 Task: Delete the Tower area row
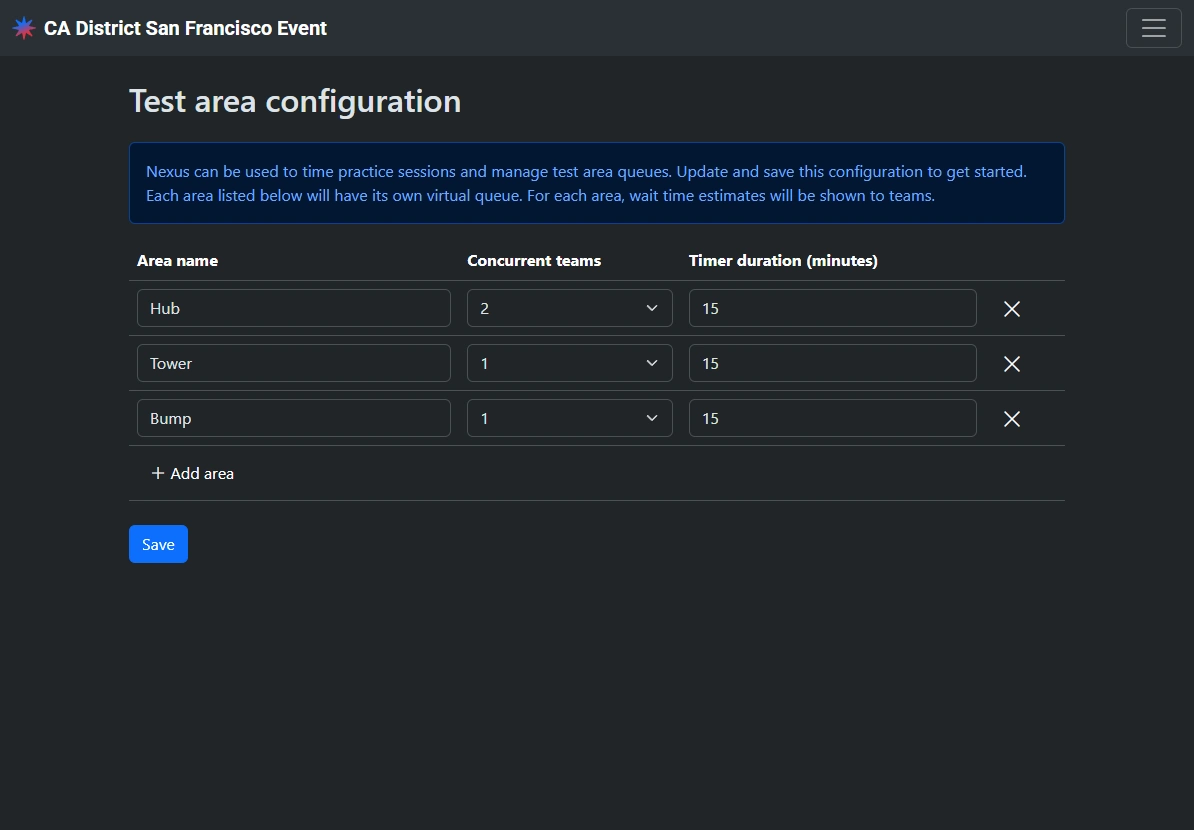point(1011,364)
